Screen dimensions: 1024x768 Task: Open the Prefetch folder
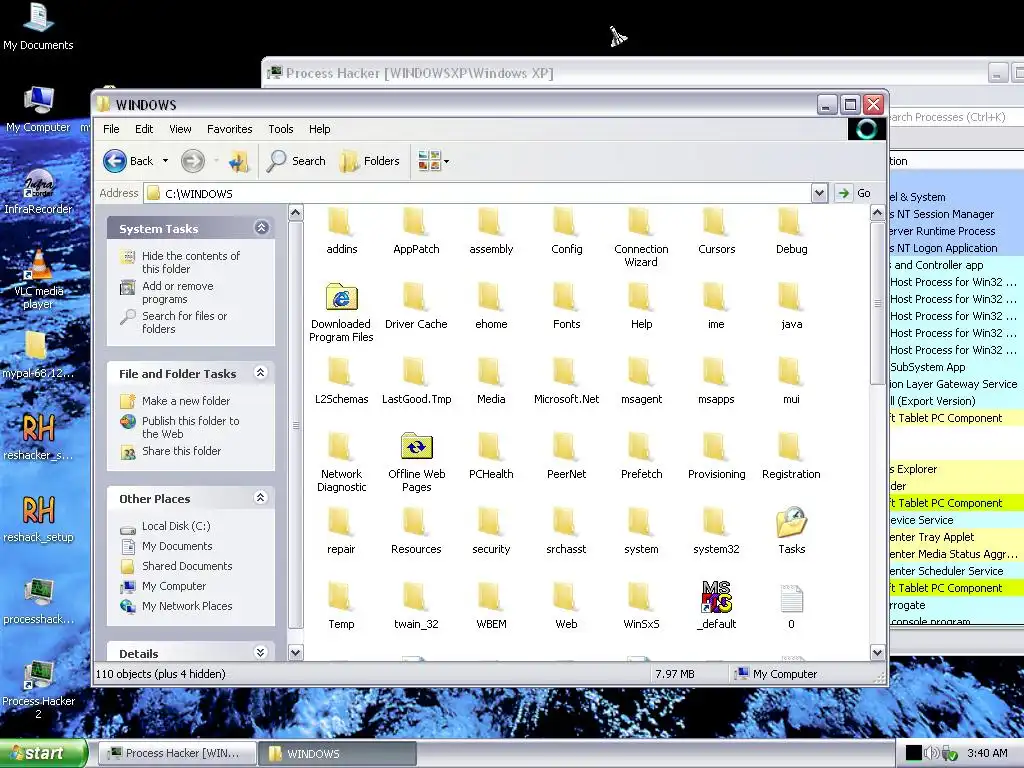click(641, 456)
